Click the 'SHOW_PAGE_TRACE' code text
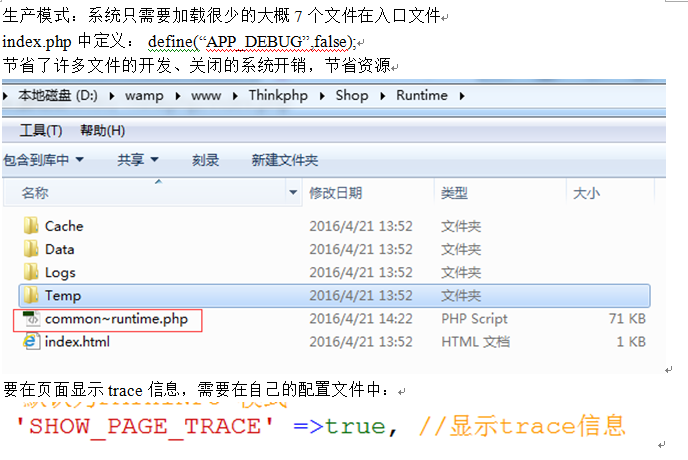Screen dimensions: 688x460 144,427
